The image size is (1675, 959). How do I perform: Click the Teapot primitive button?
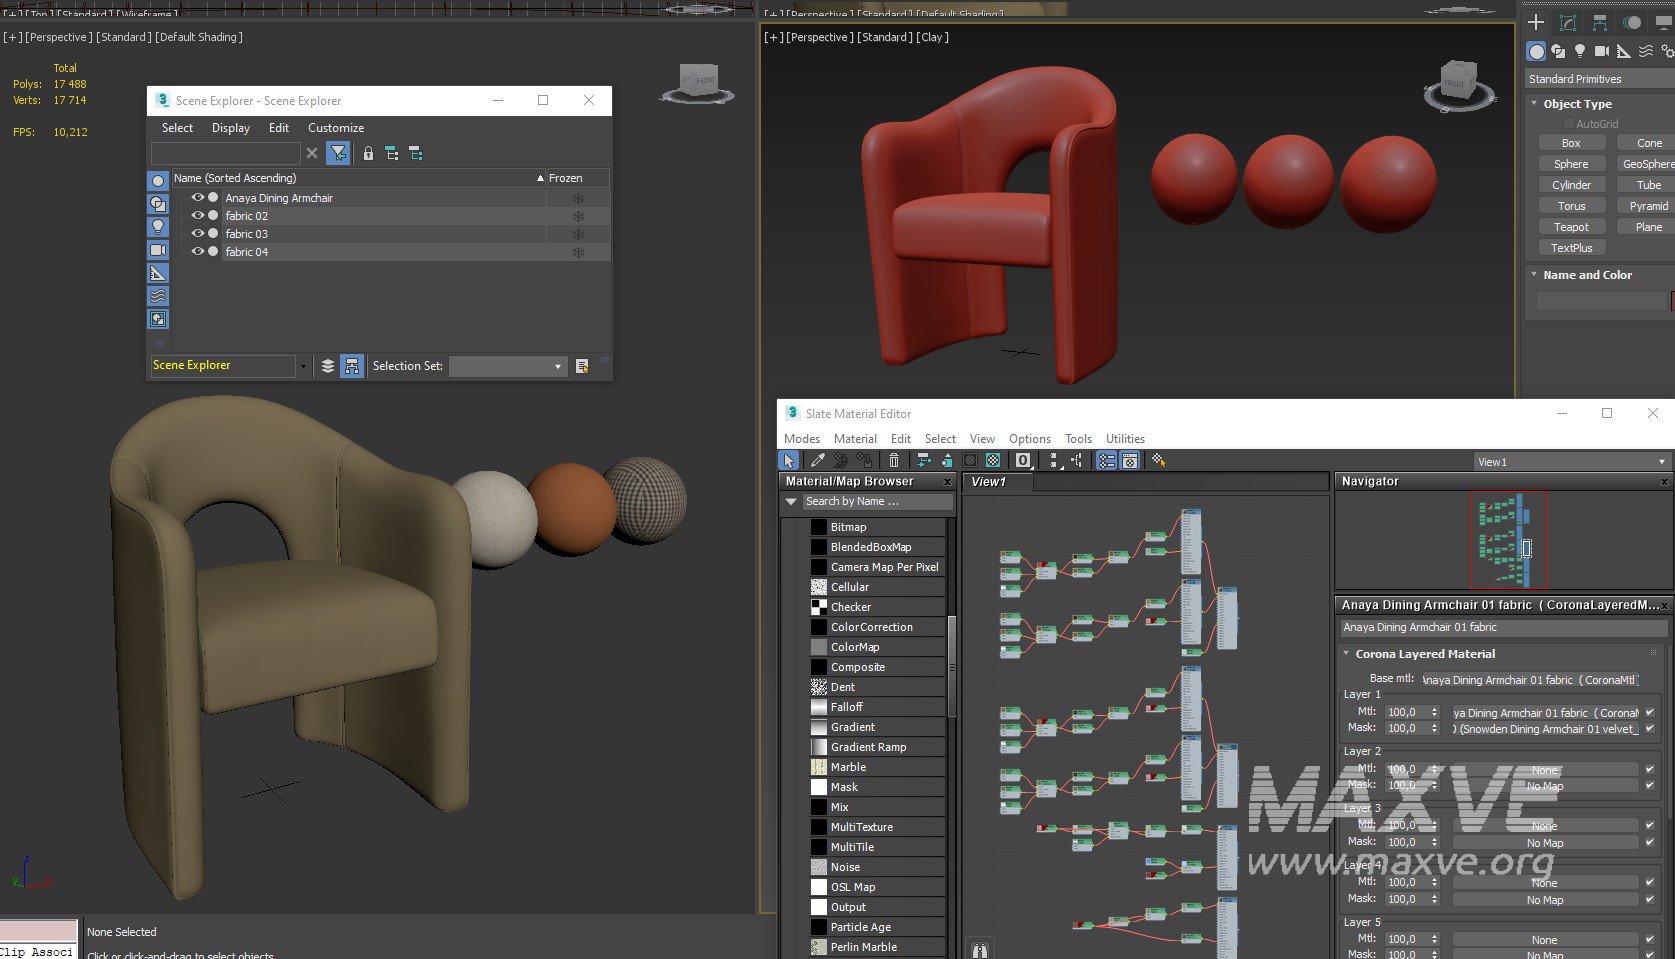[1571, 227]
